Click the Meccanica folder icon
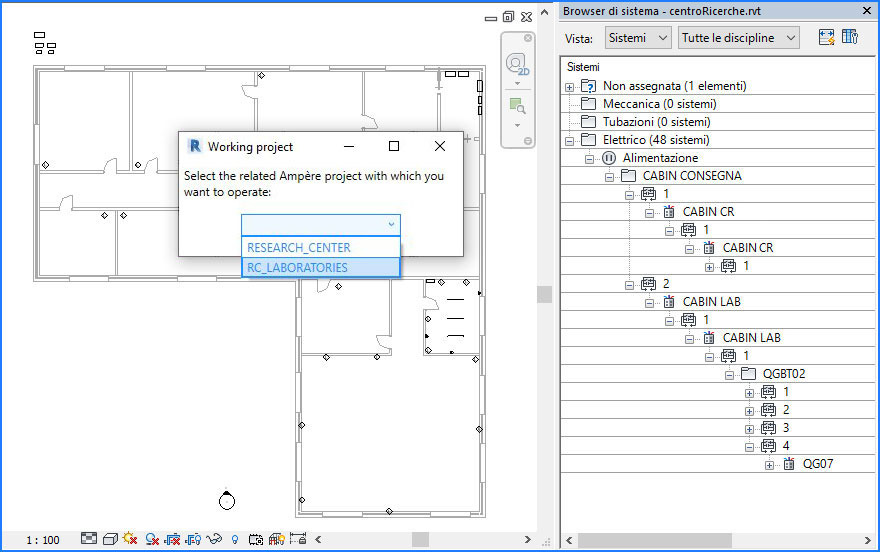This screenshot has height=552, width=880. coord(588,104)
